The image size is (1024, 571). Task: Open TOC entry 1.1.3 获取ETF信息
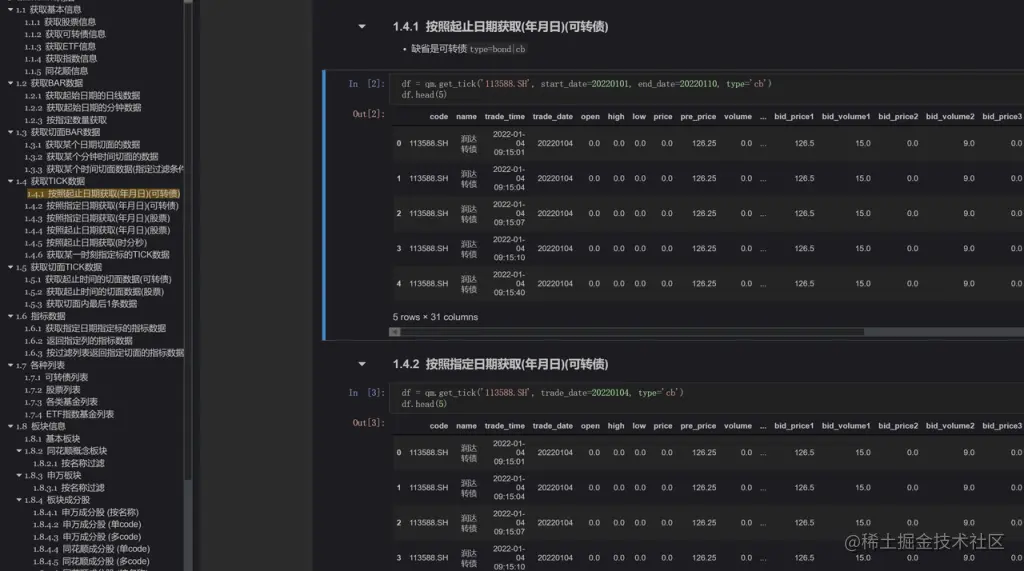[x=60, y=46]
